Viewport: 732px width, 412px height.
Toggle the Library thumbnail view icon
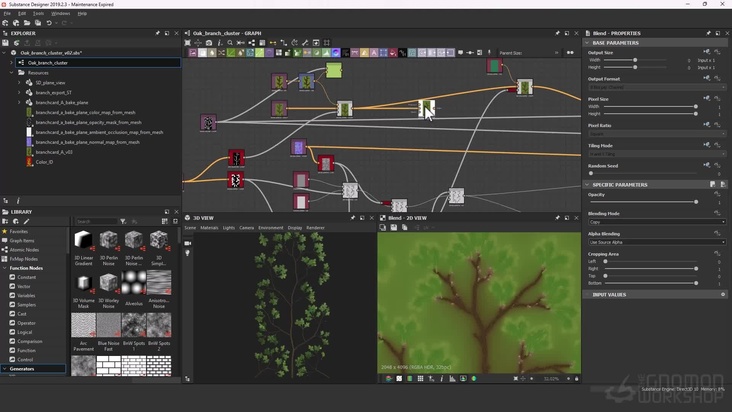164,221
